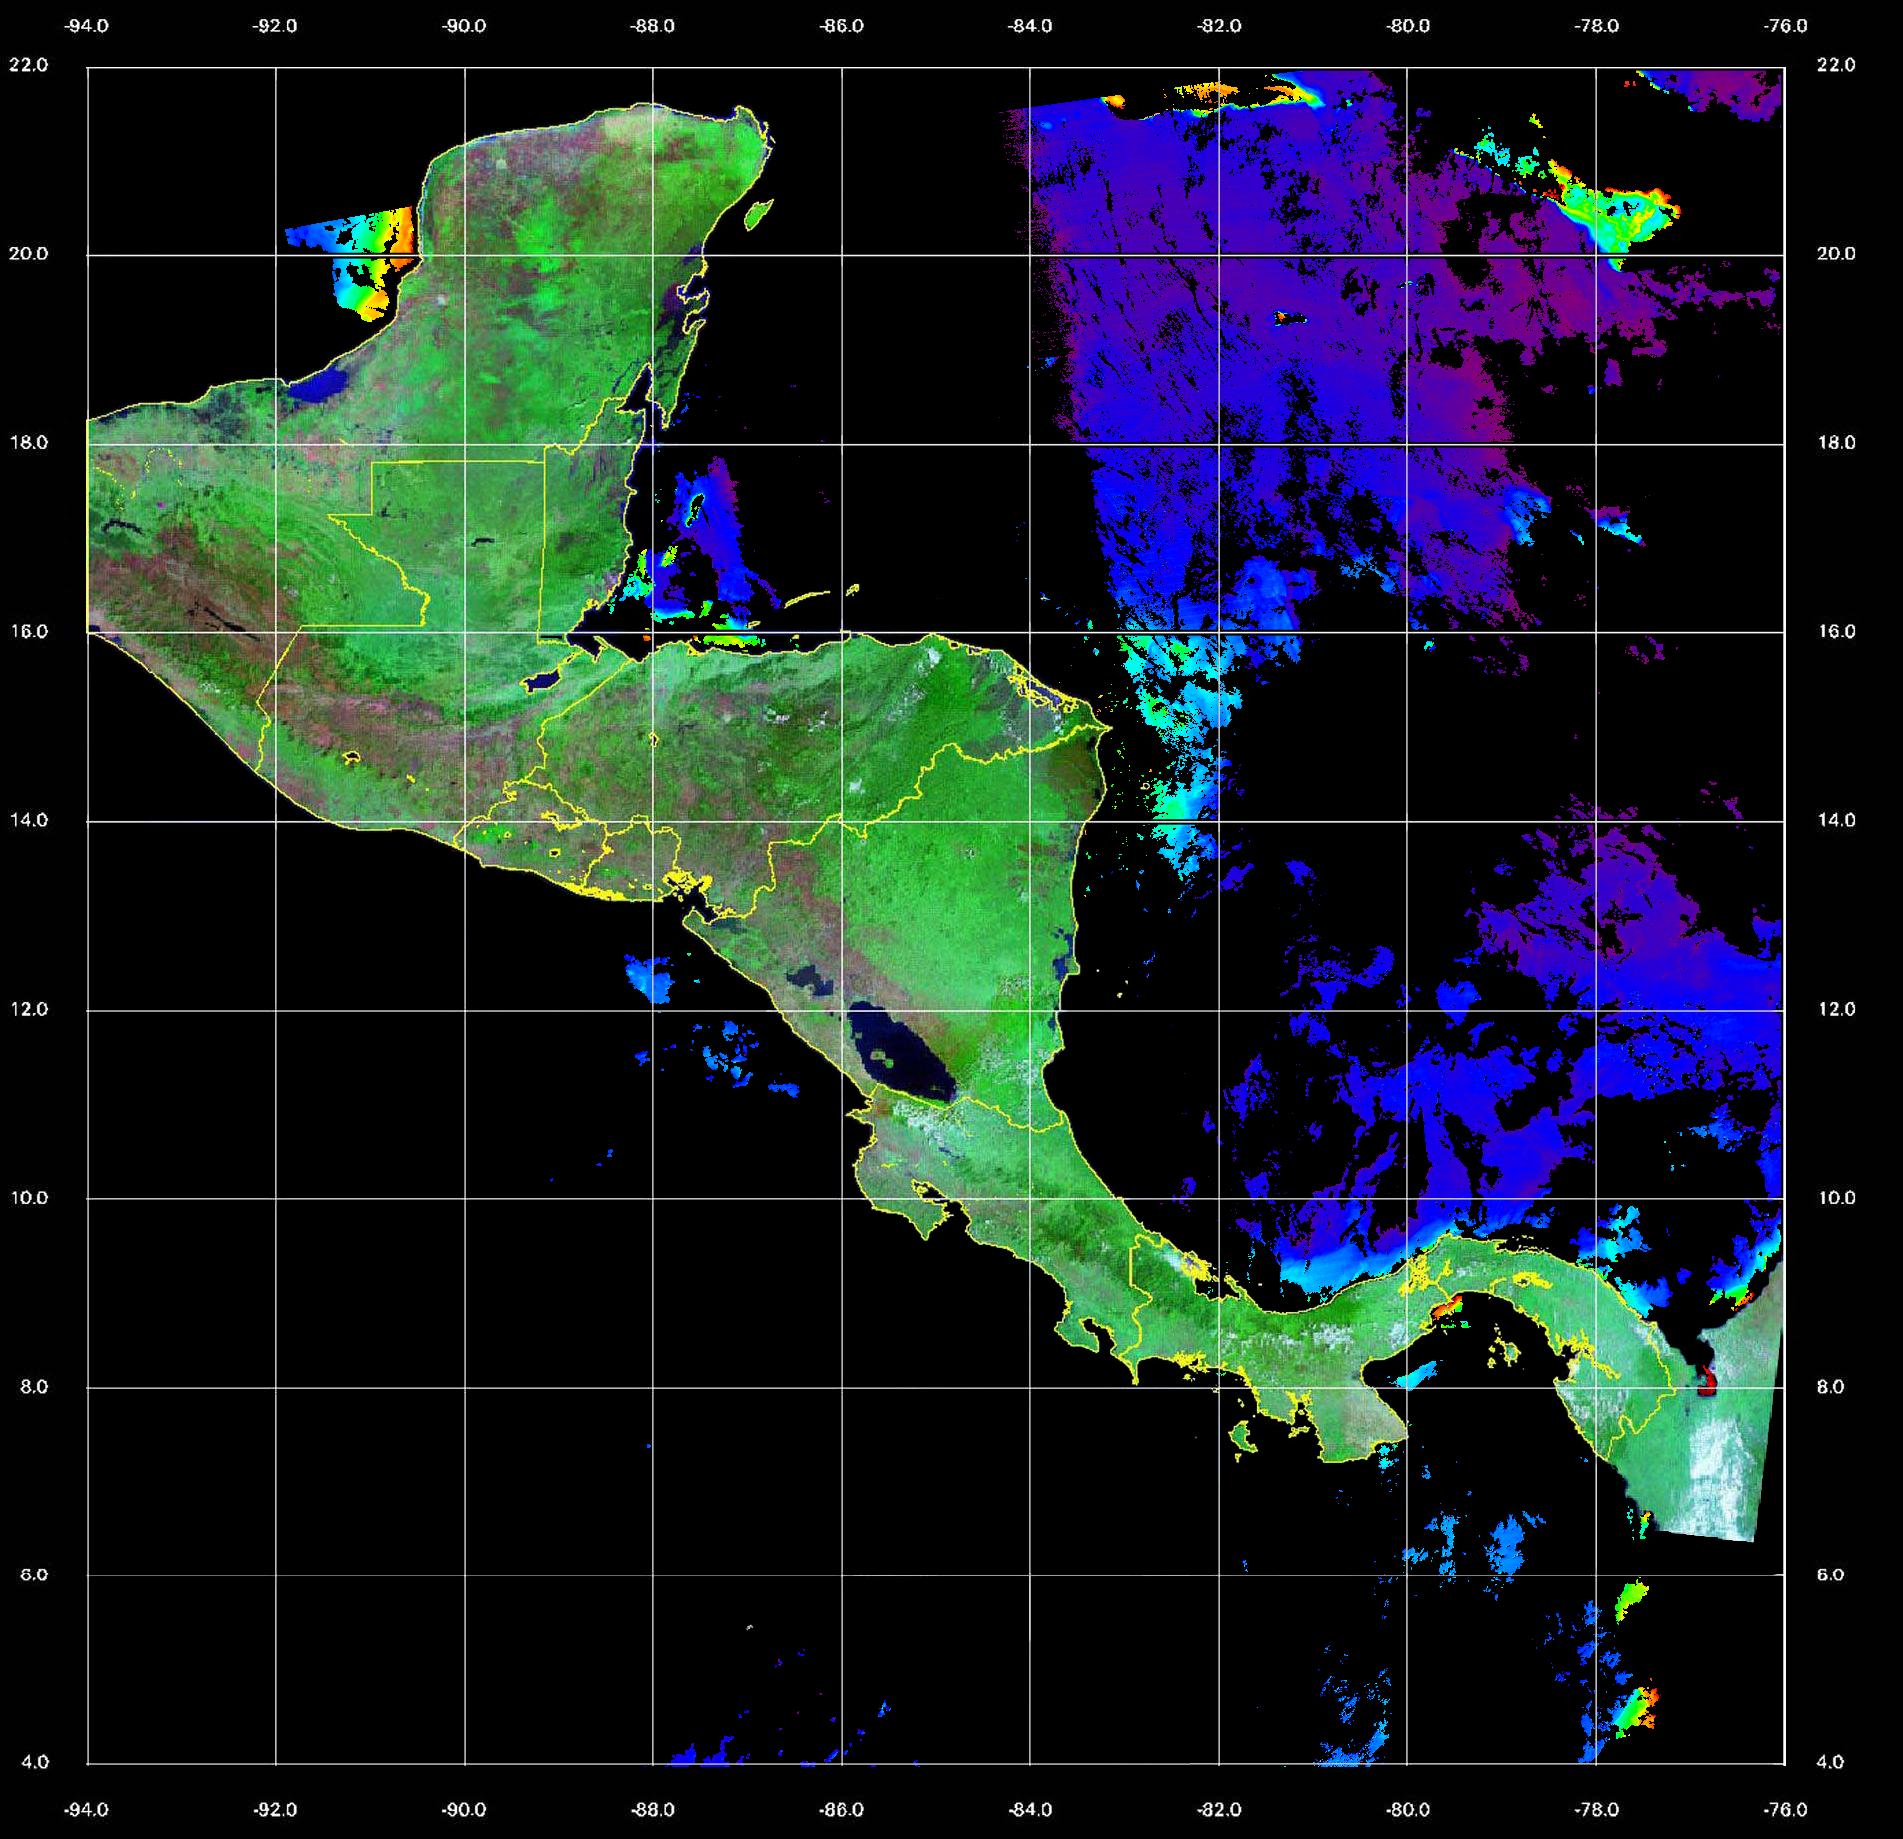Click the 16.0 latitude label on right
This screenshot has width=1903, height=1839.
tap(1835, 631)
